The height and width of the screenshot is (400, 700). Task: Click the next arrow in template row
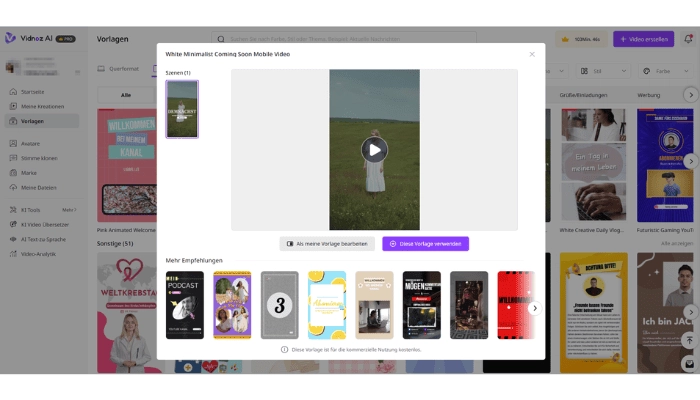(x=691, y=161)
